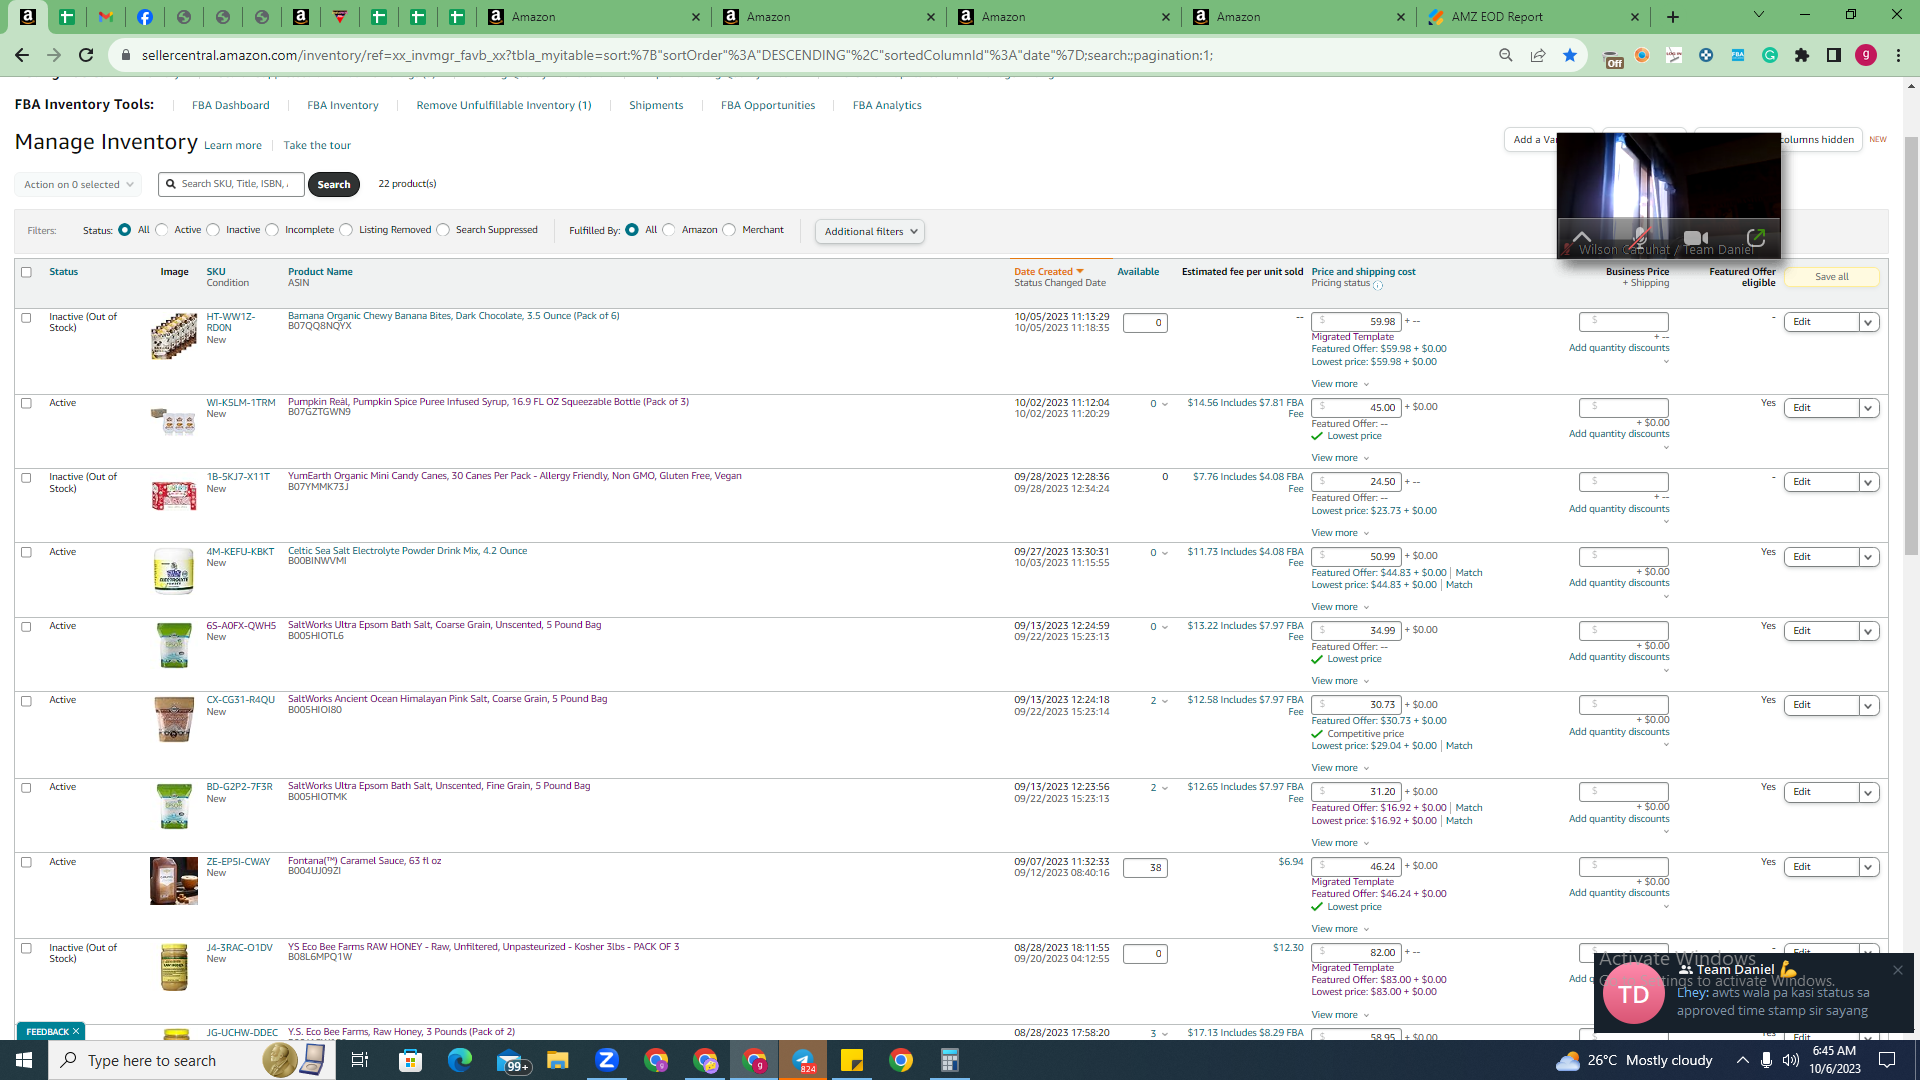The width and height of the screenshot is (1920, 1080).
Task: Open the Zoom app on the taskbar
Action: pos(607,1060)
